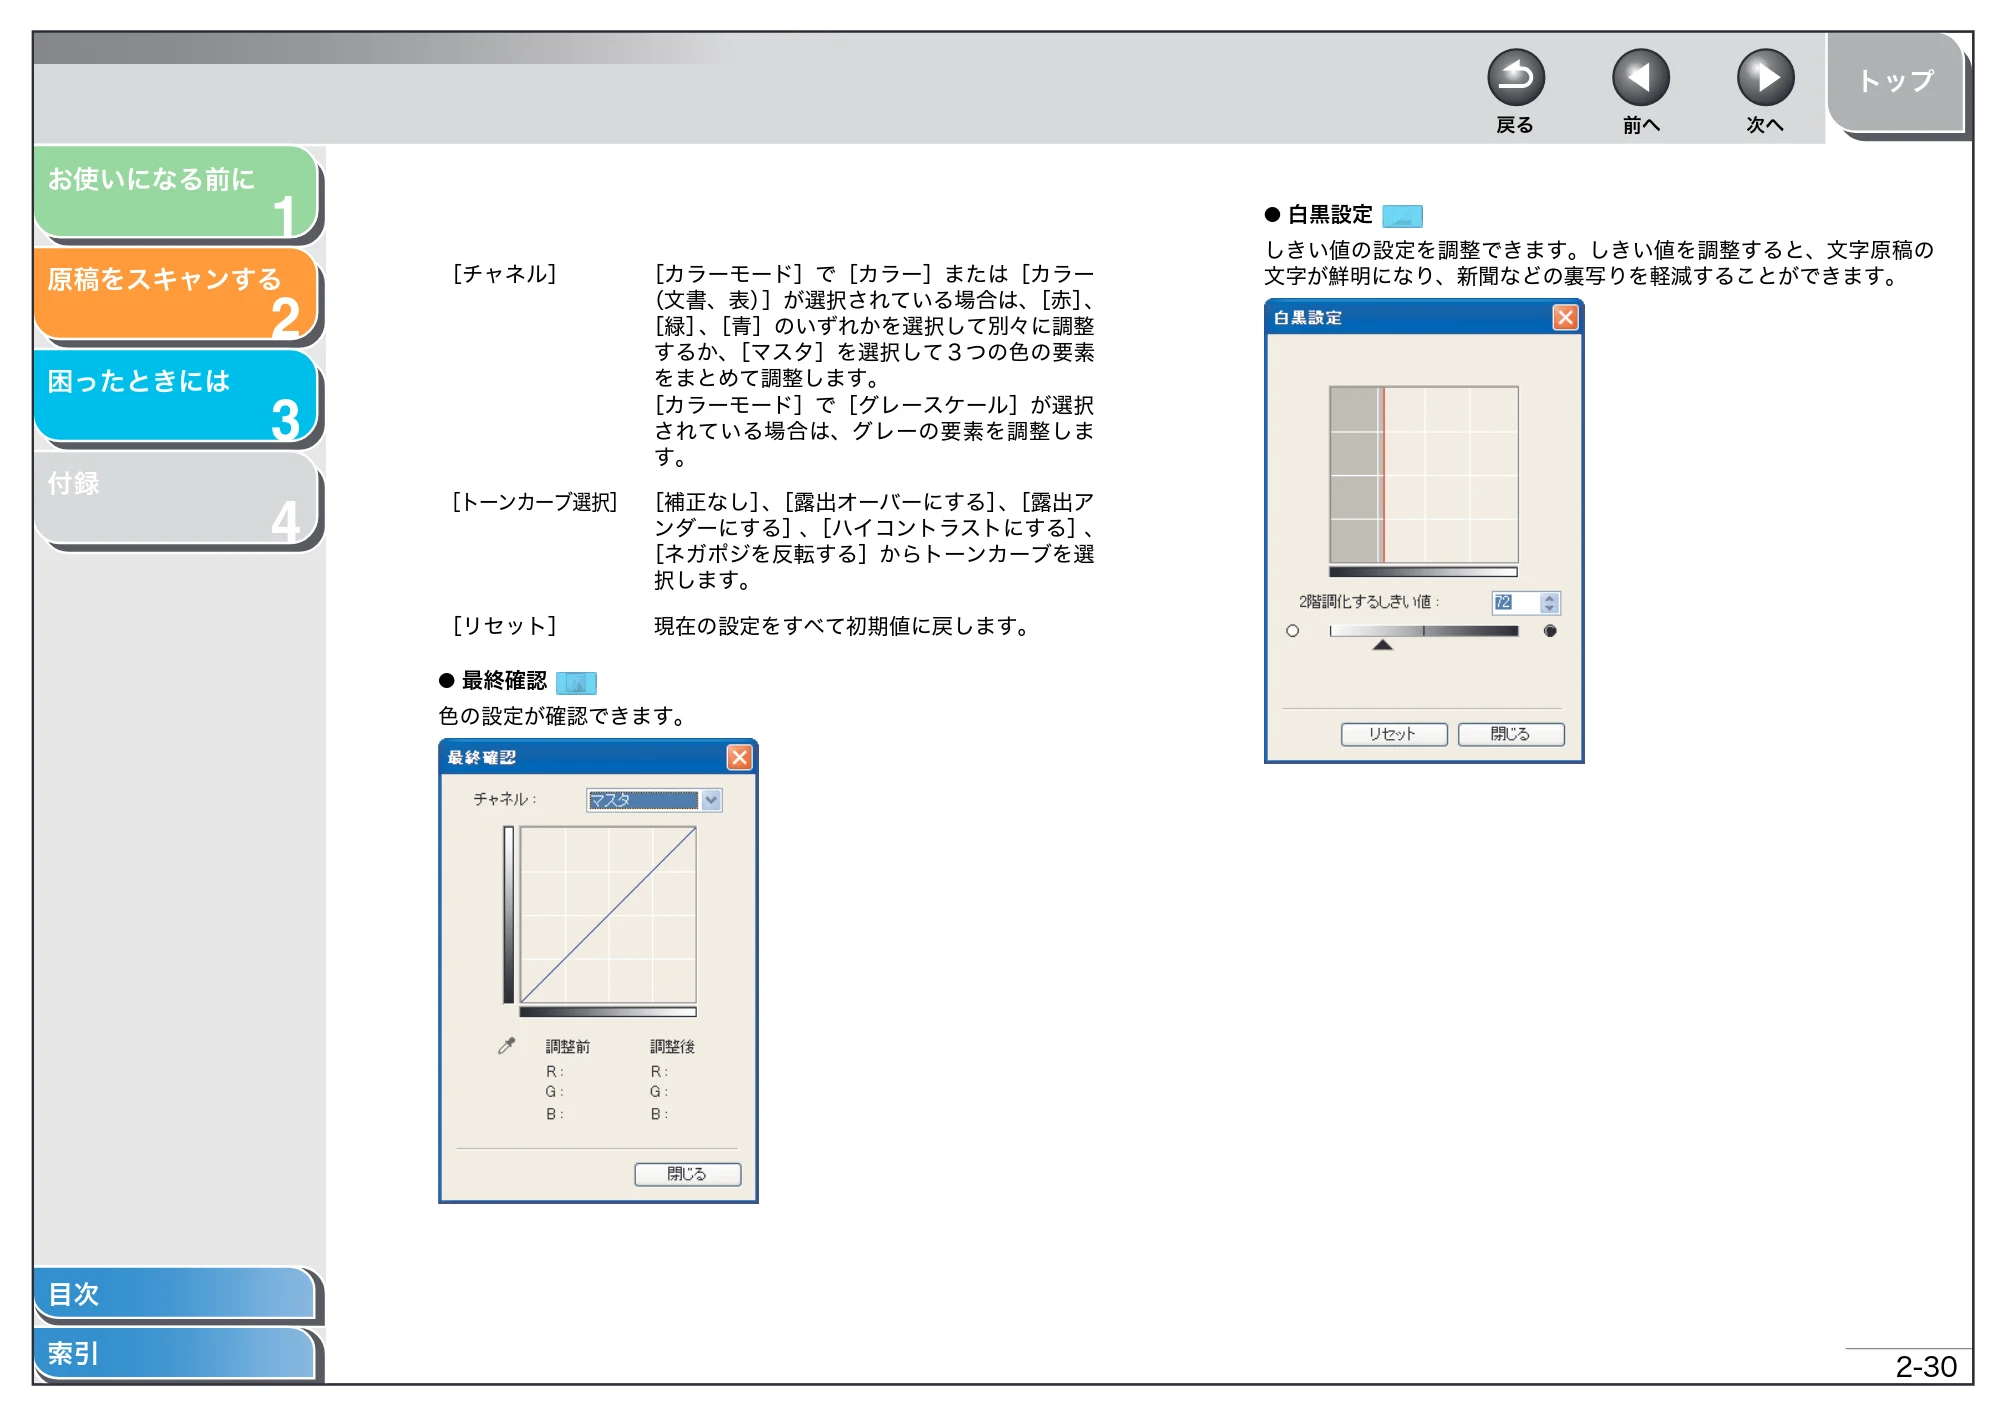Click 閉じる button in 白黒設定 dialog
The height and width of the screenshot is (1415, 2000).
[1511, 734]
